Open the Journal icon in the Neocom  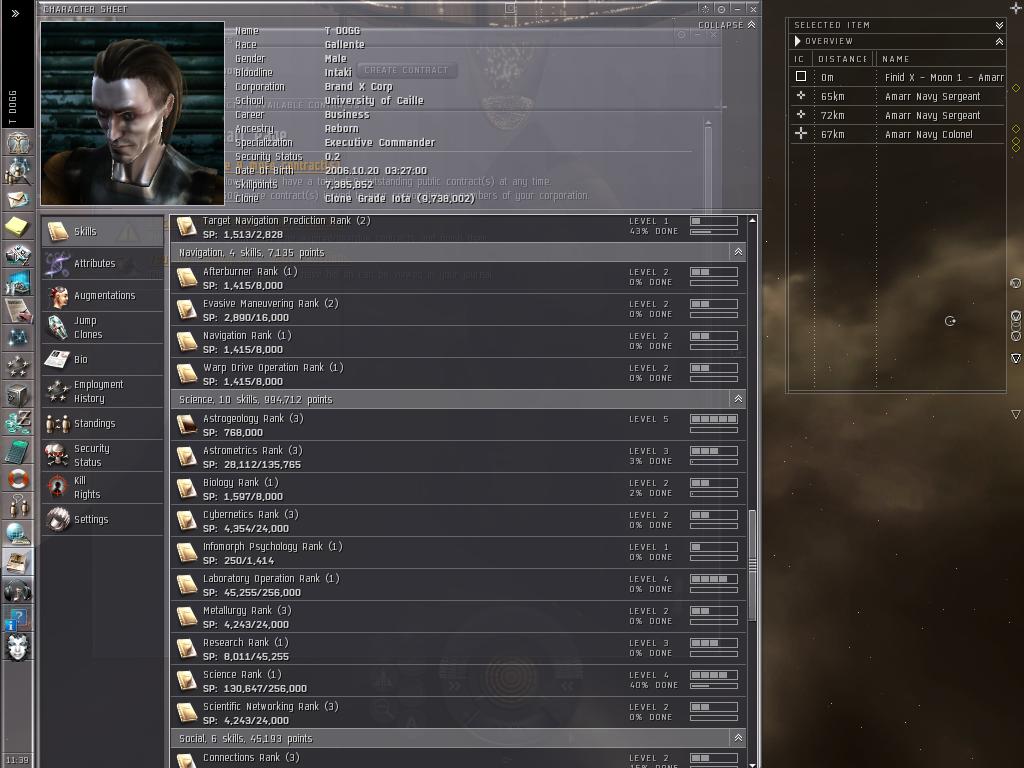tap(18, 563)
